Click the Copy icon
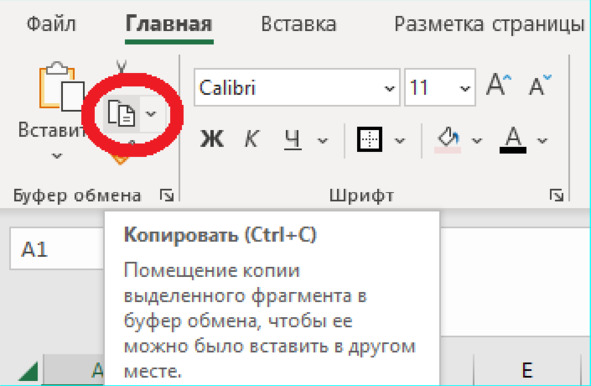 point(121,113)
